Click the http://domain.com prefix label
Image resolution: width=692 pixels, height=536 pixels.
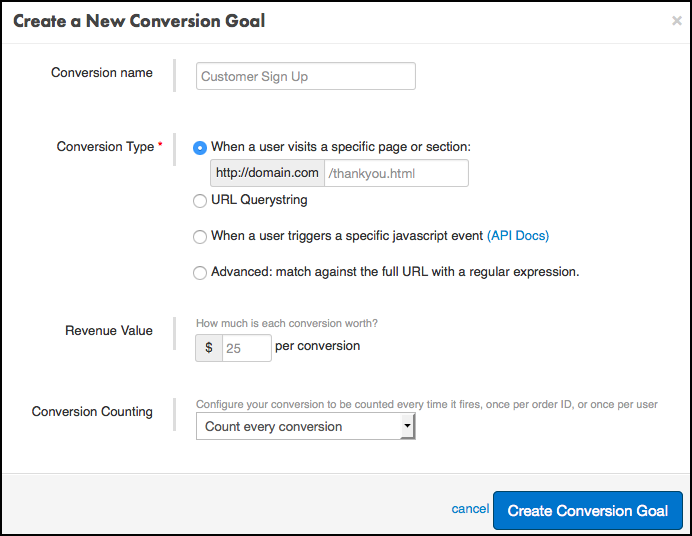267,173
